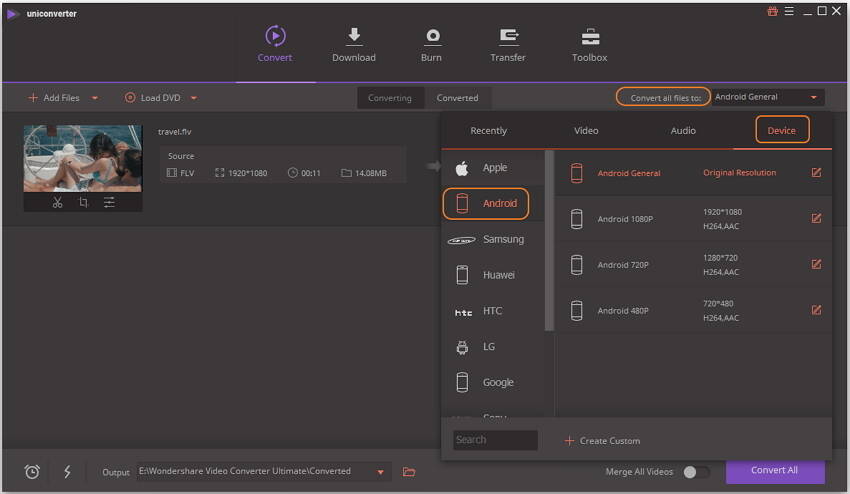
Task: Click Create Custom preset
Action: [602, 441]
